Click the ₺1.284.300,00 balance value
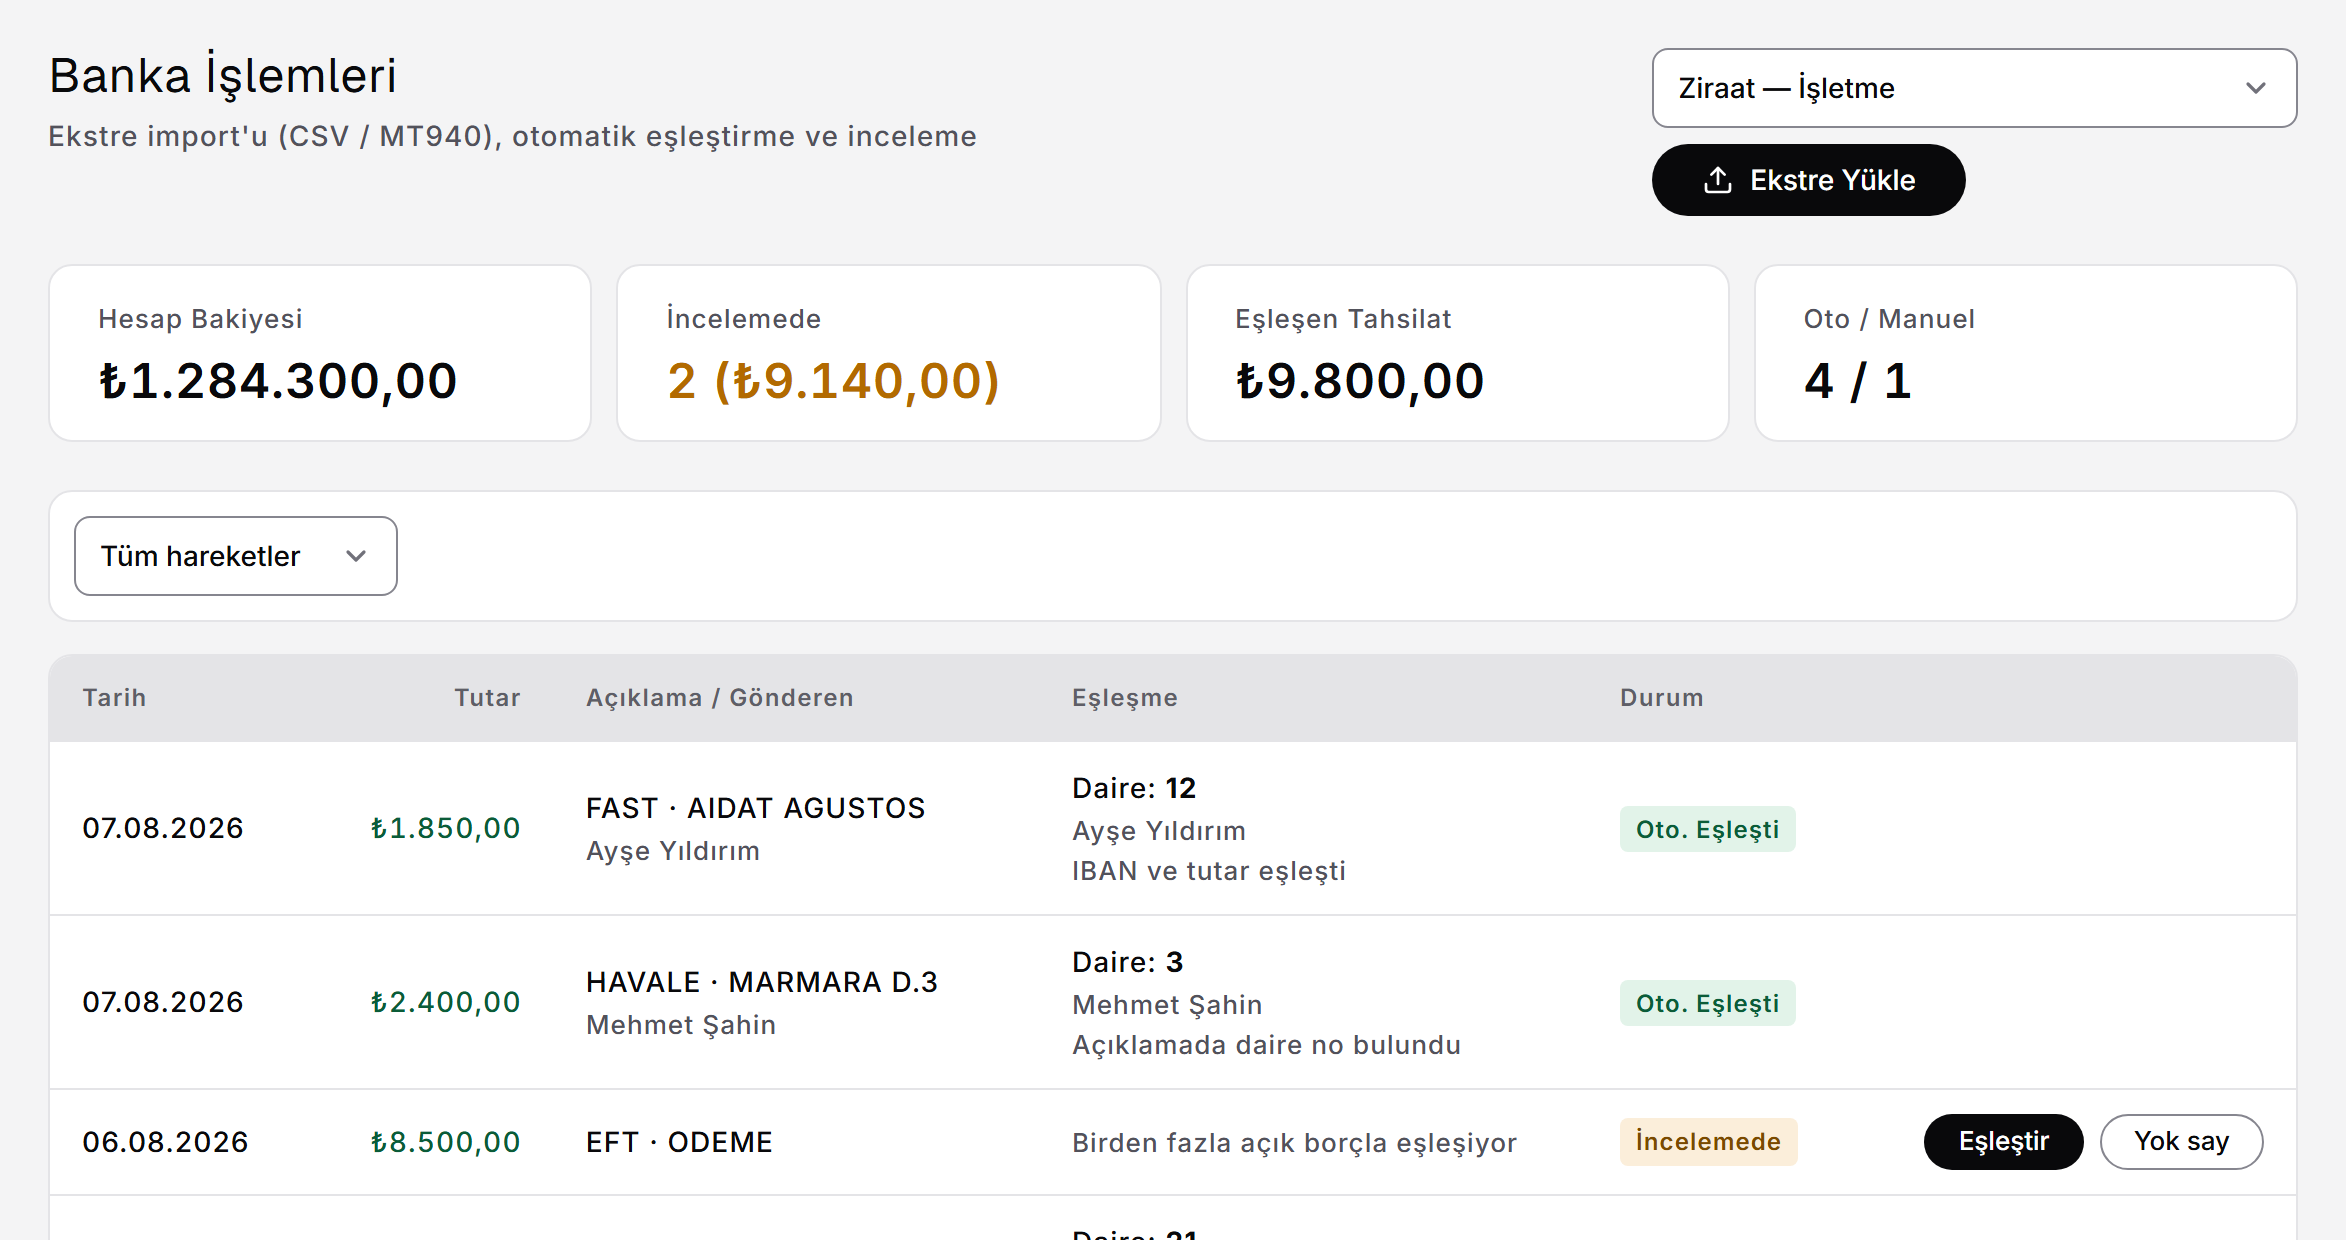 click(x=278, y=381)
